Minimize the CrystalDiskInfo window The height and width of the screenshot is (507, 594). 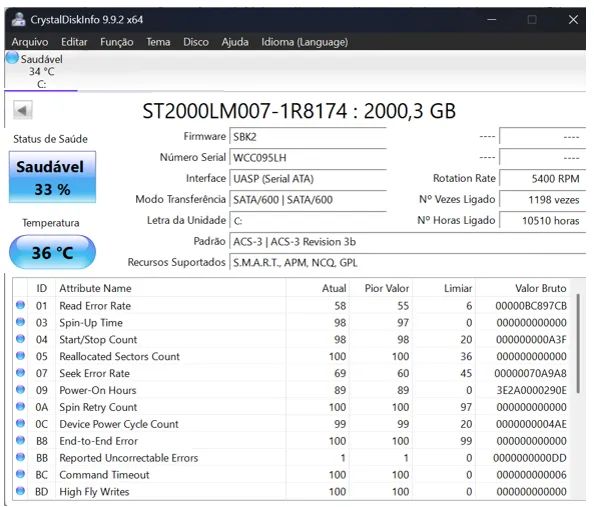click(x=491, y=19)
